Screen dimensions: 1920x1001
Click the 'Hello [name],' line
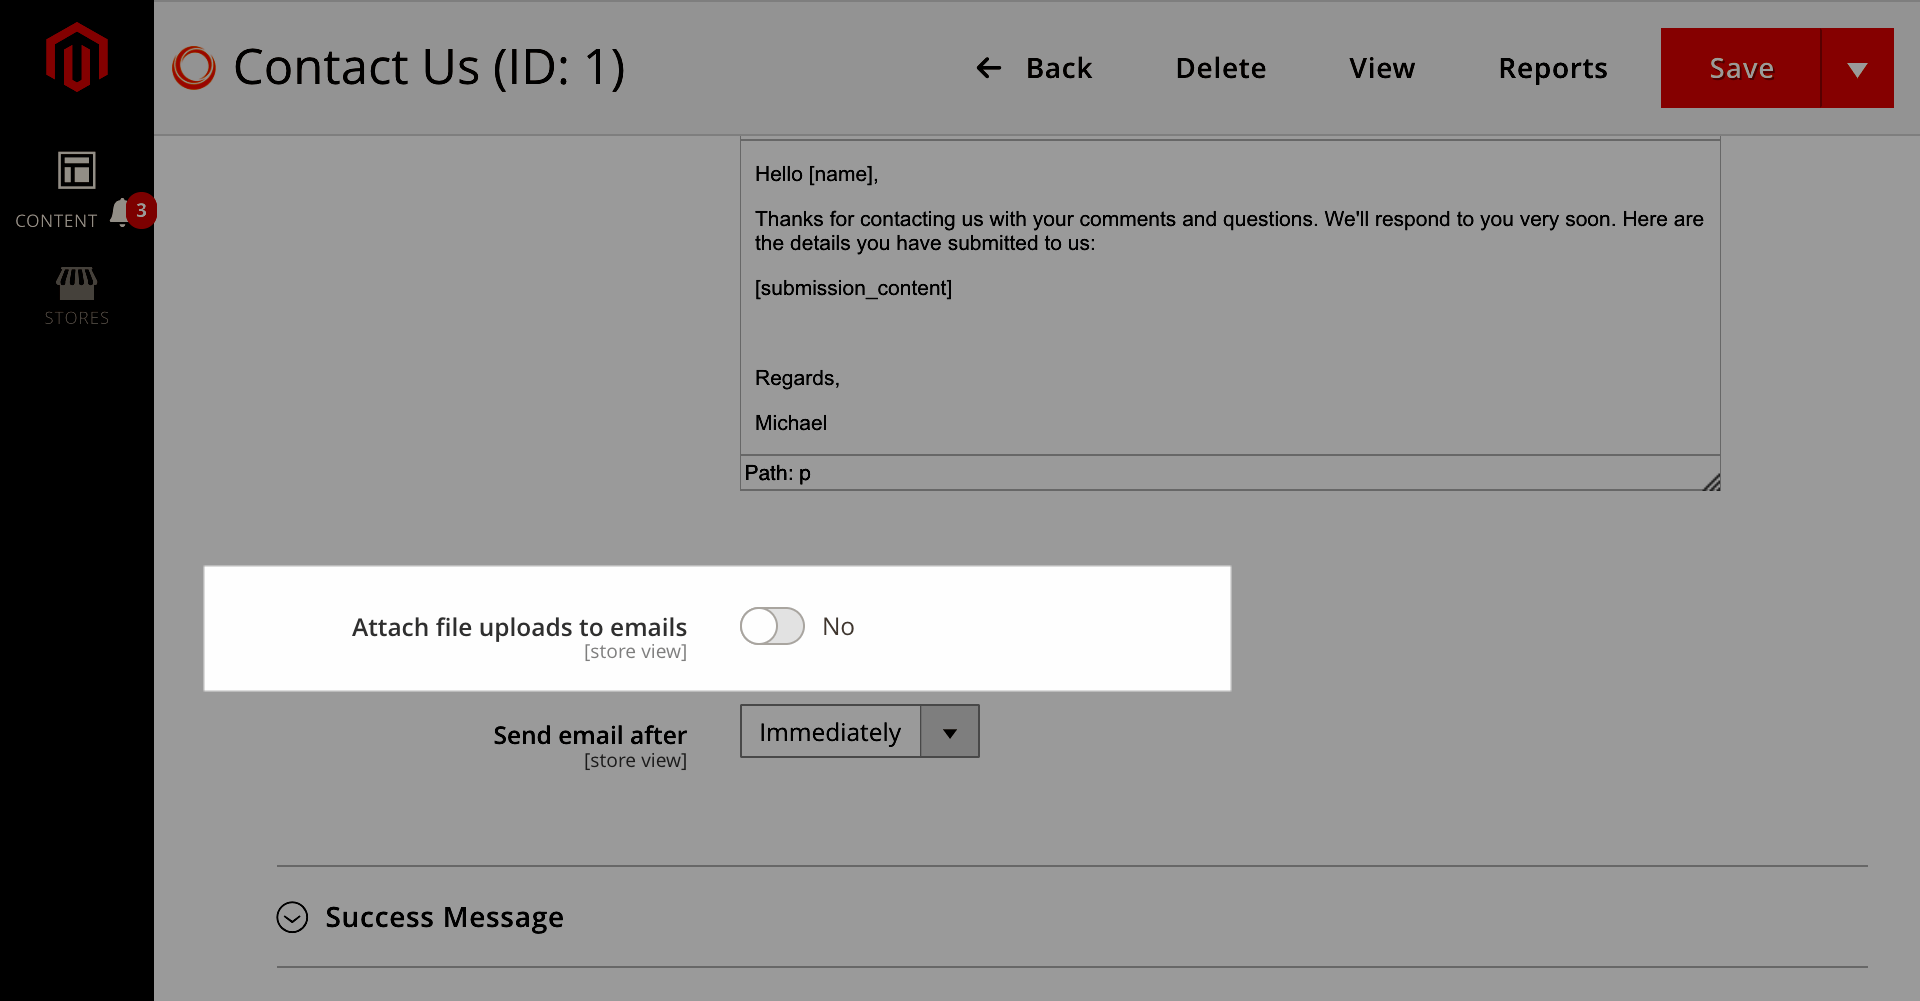[x=816, y=174]
